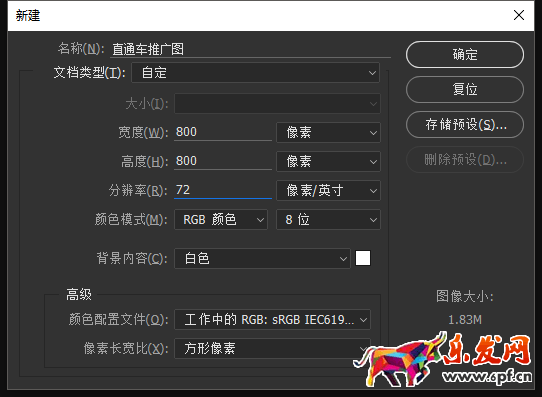This screenshot has height=397, width=542.
Task: Click the 高度 value field
Action: (x=223, y=161)
